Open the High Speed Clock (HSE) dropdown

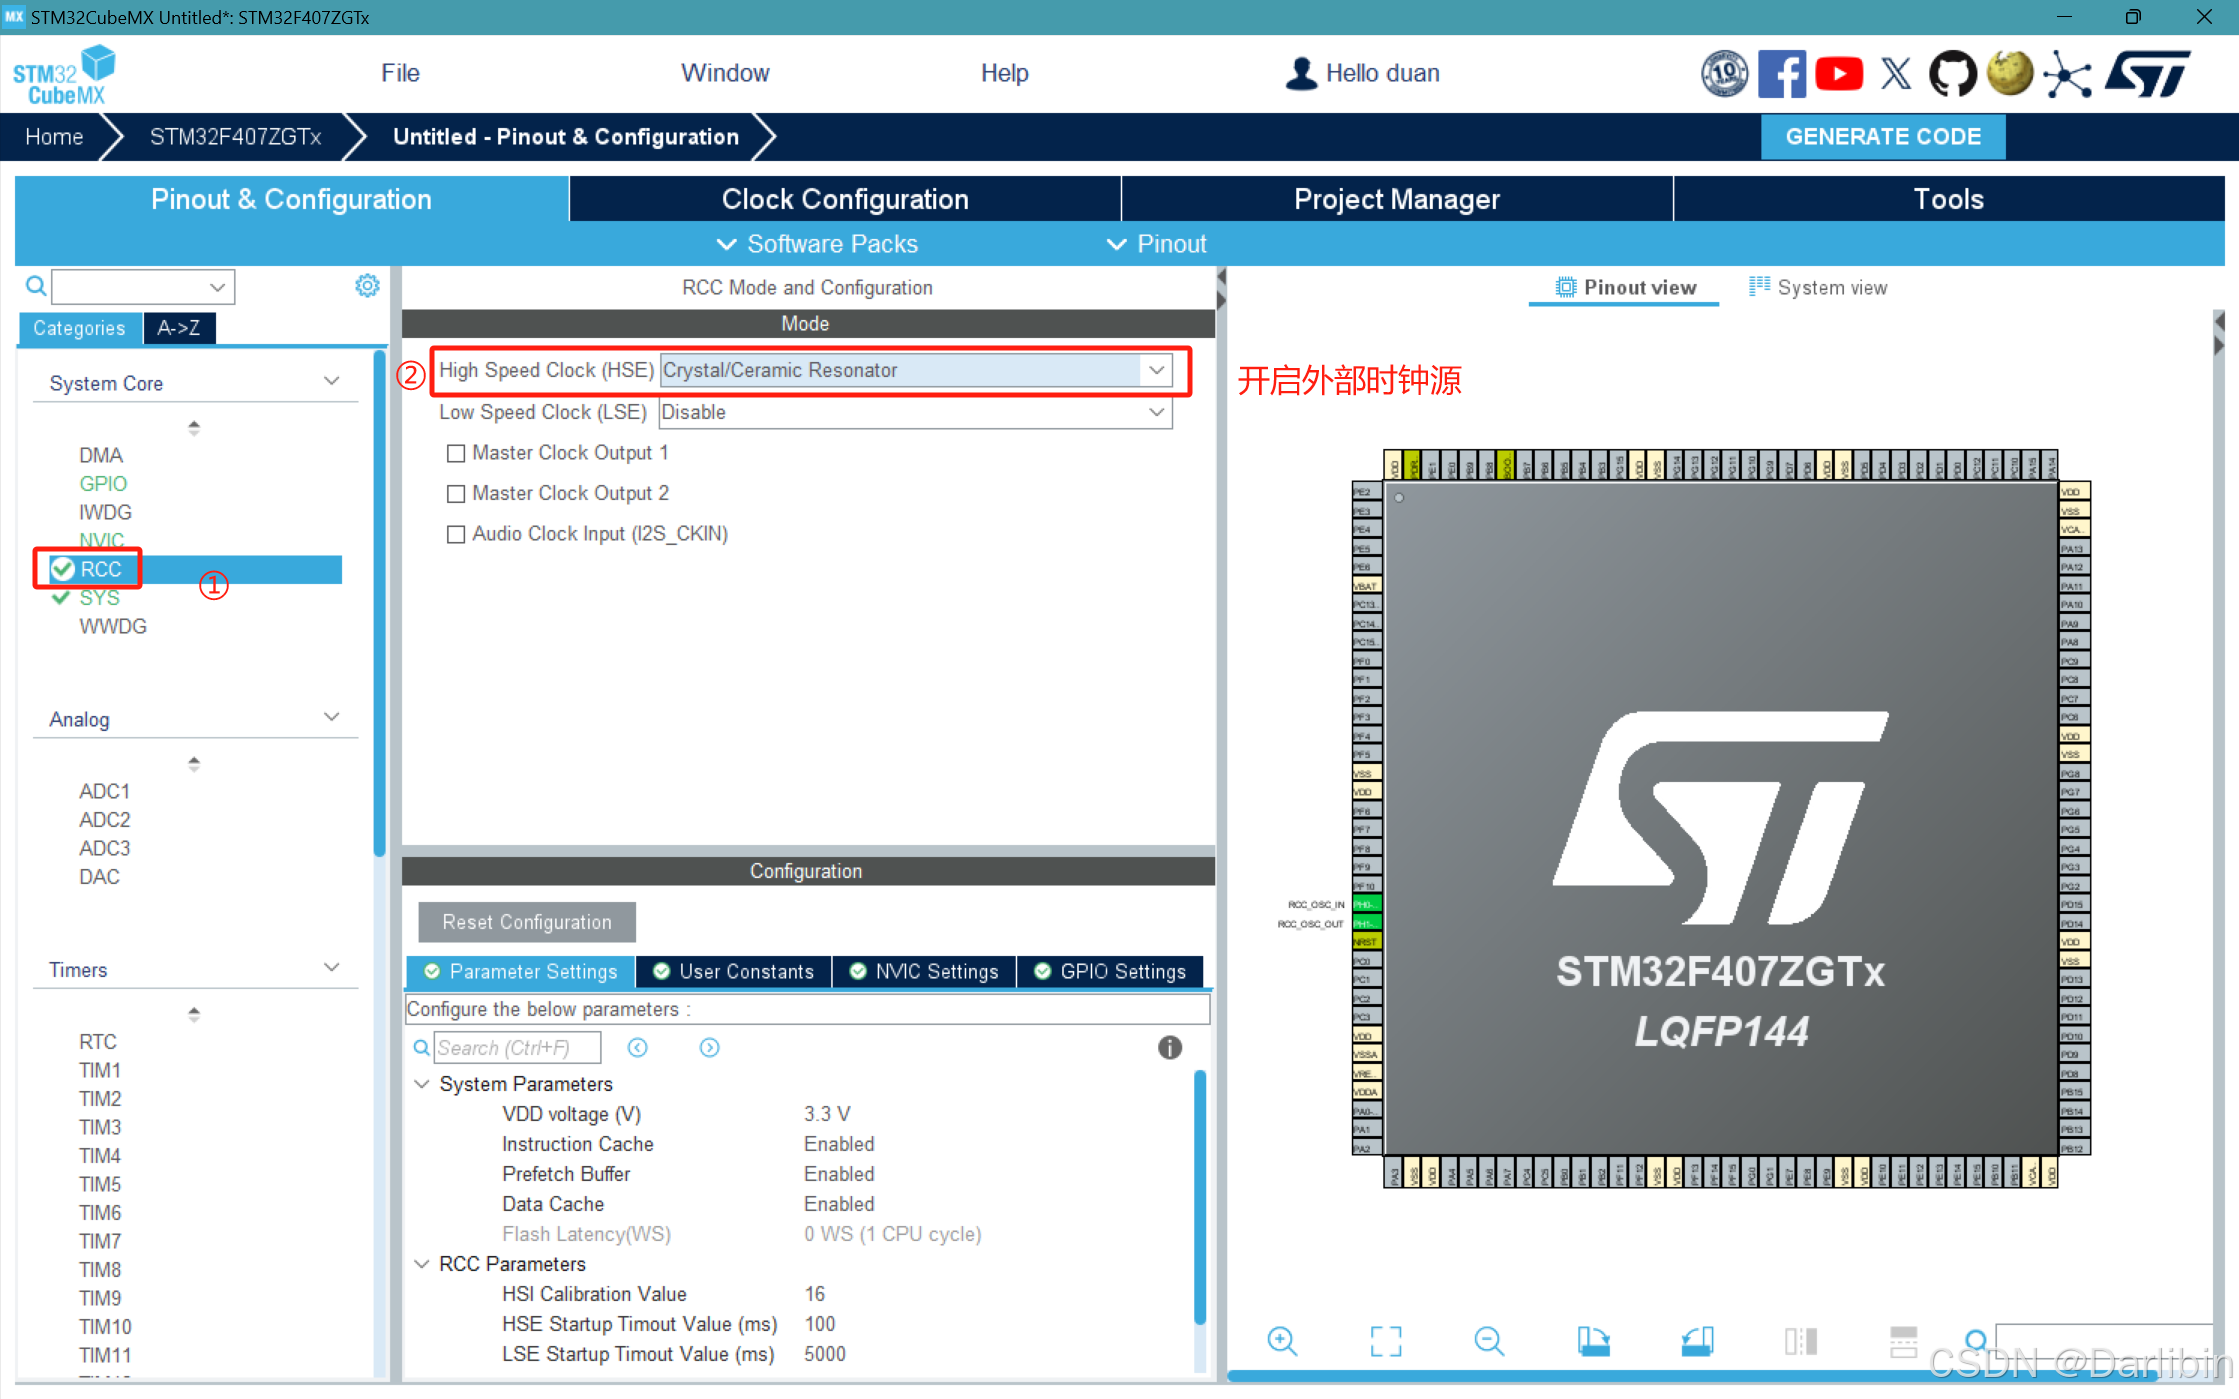point(1155,370)
